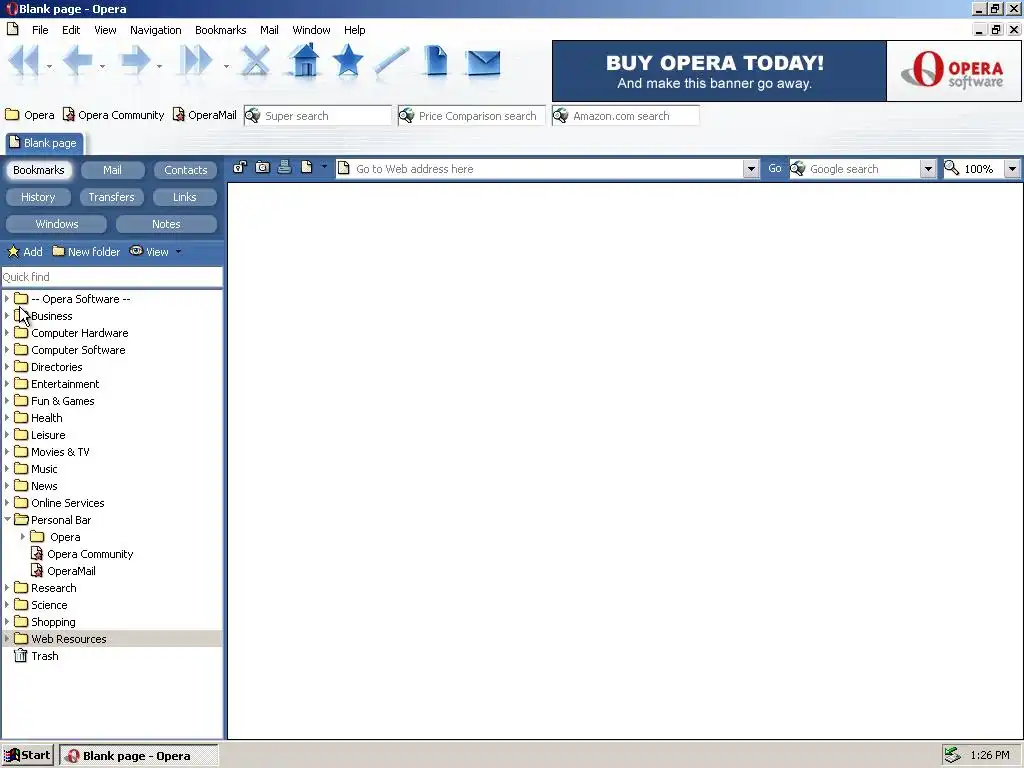The height and width of the screenshot is (768, 1024).
Task: Click the magnifier zoom icon
Action: click(952, 168)
